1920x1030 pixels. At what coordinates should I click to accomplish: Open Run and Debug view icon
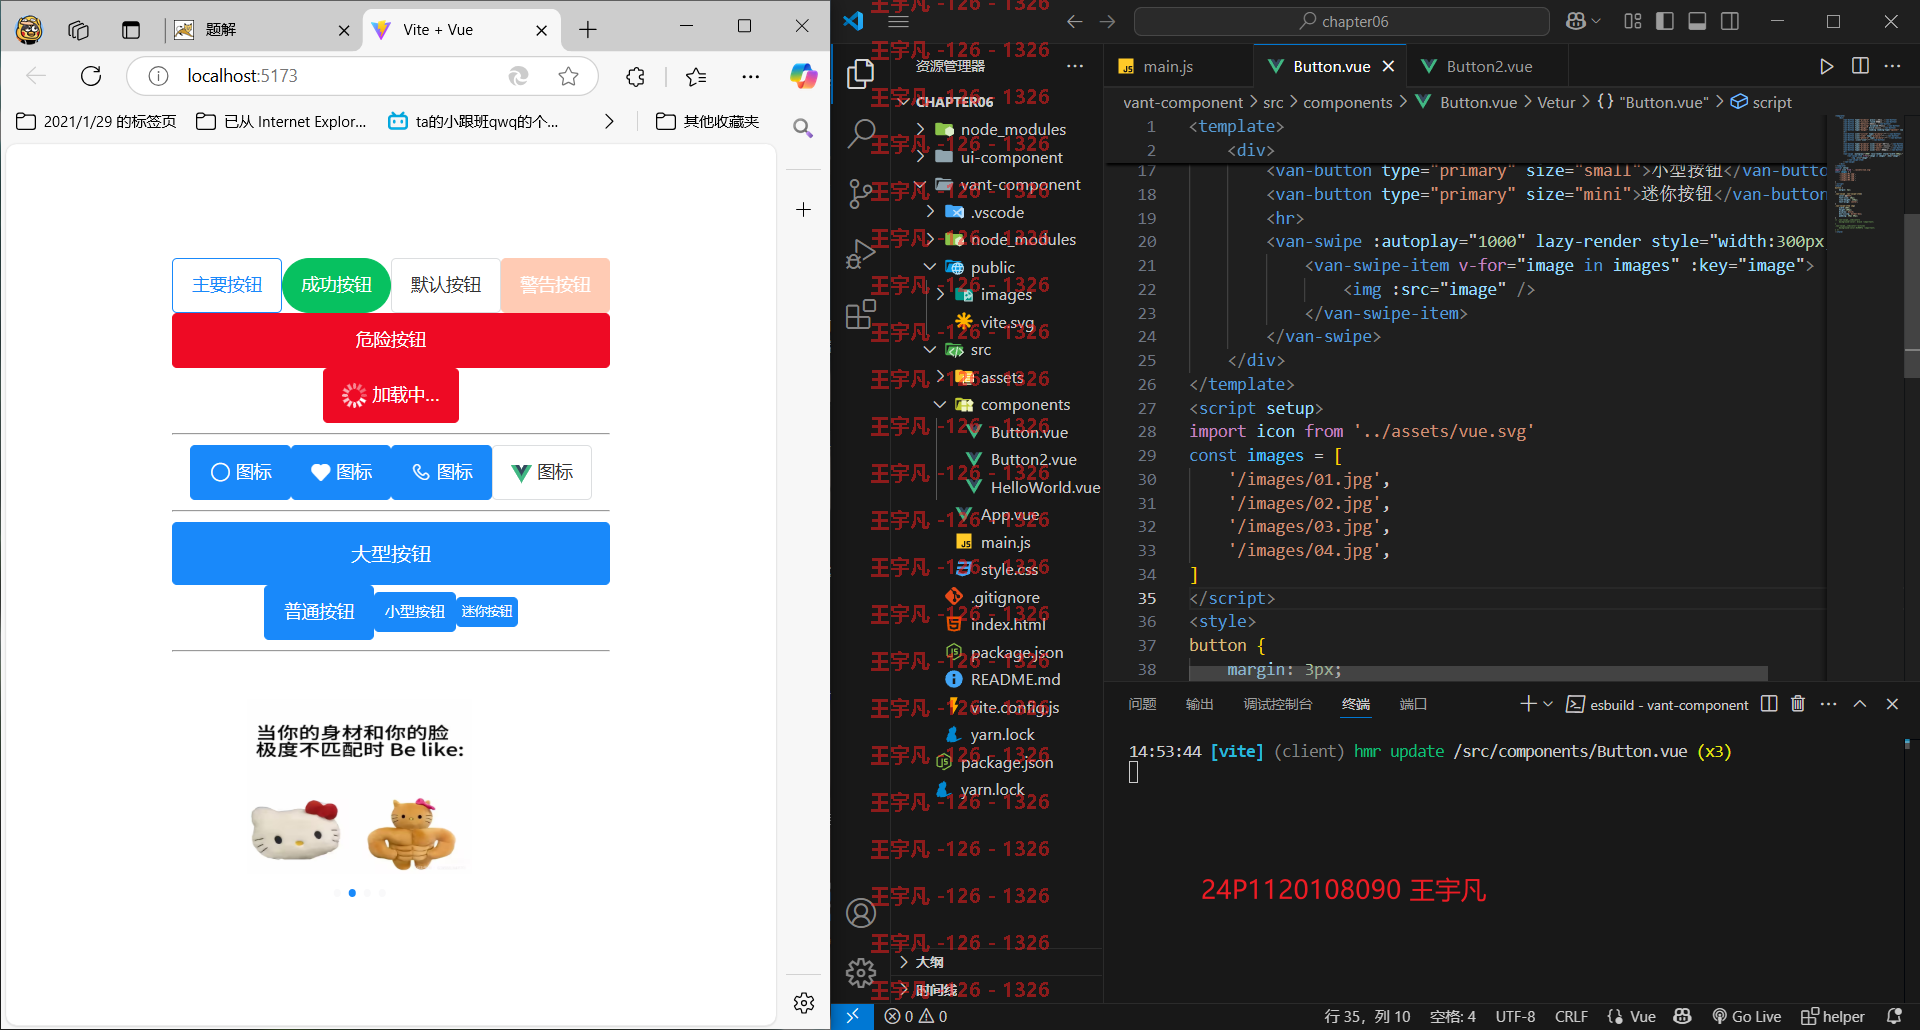point(860,254)
